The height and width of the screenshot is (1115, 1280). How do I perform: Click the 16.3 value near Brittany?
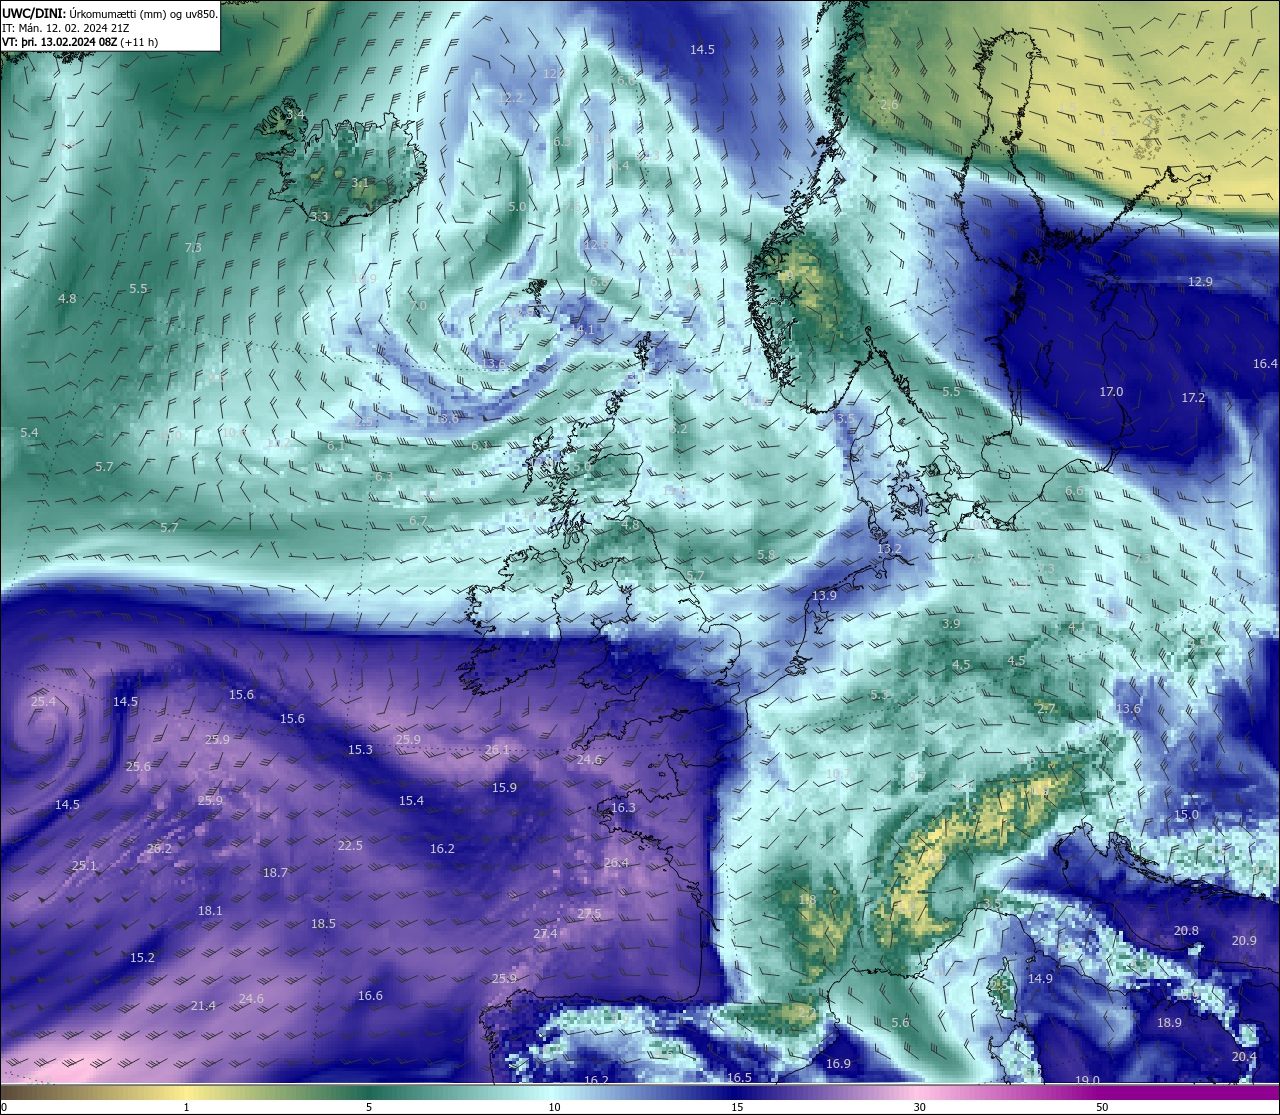[623, 807]
